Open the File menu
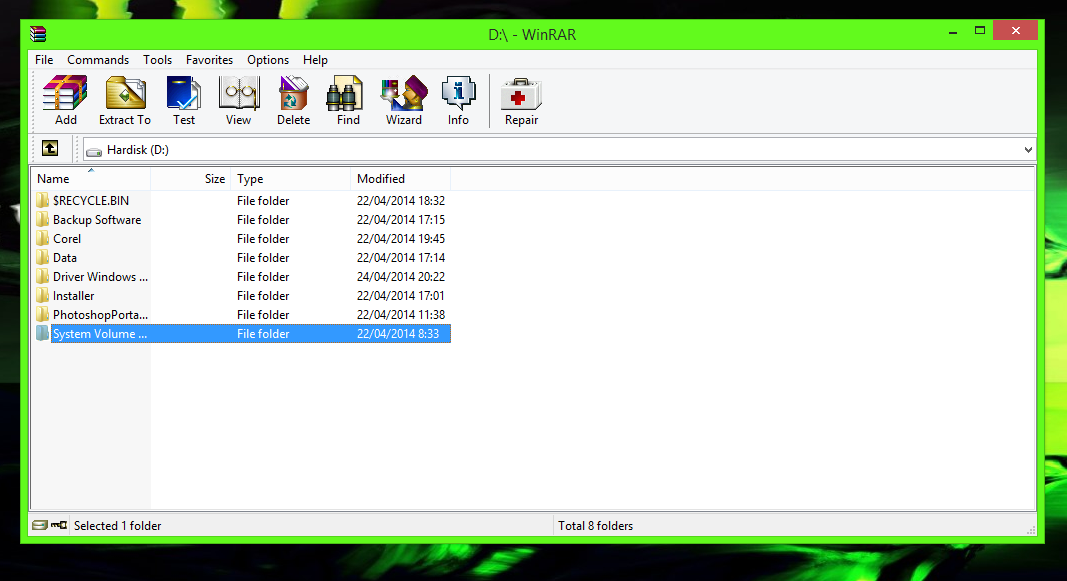Image resolution: width=1067 pixels, height=581 pixels. (44, 60)
